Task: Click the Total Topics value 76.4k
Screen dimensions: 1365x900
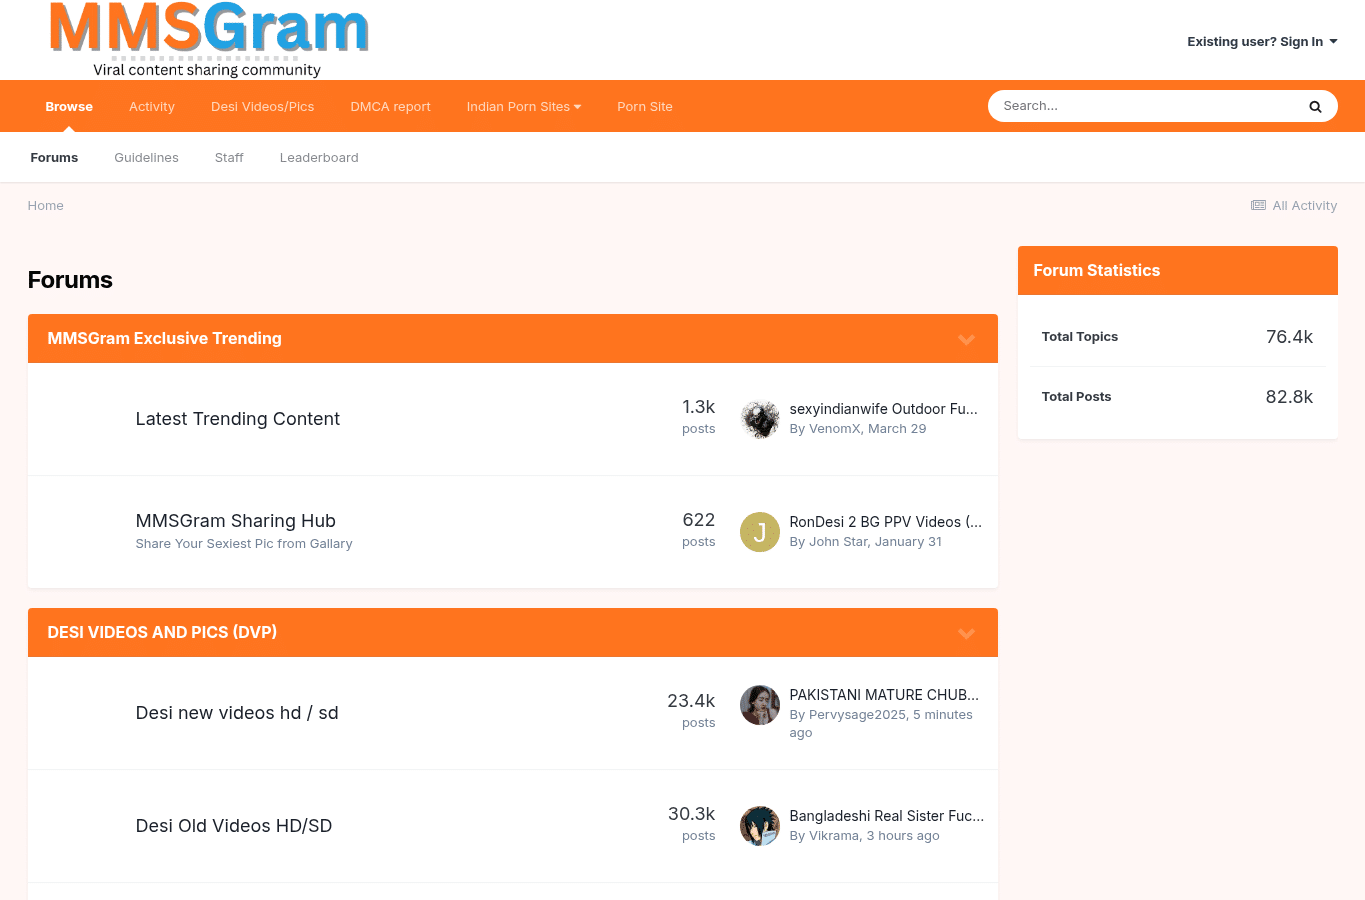Action: point(1289,337)
